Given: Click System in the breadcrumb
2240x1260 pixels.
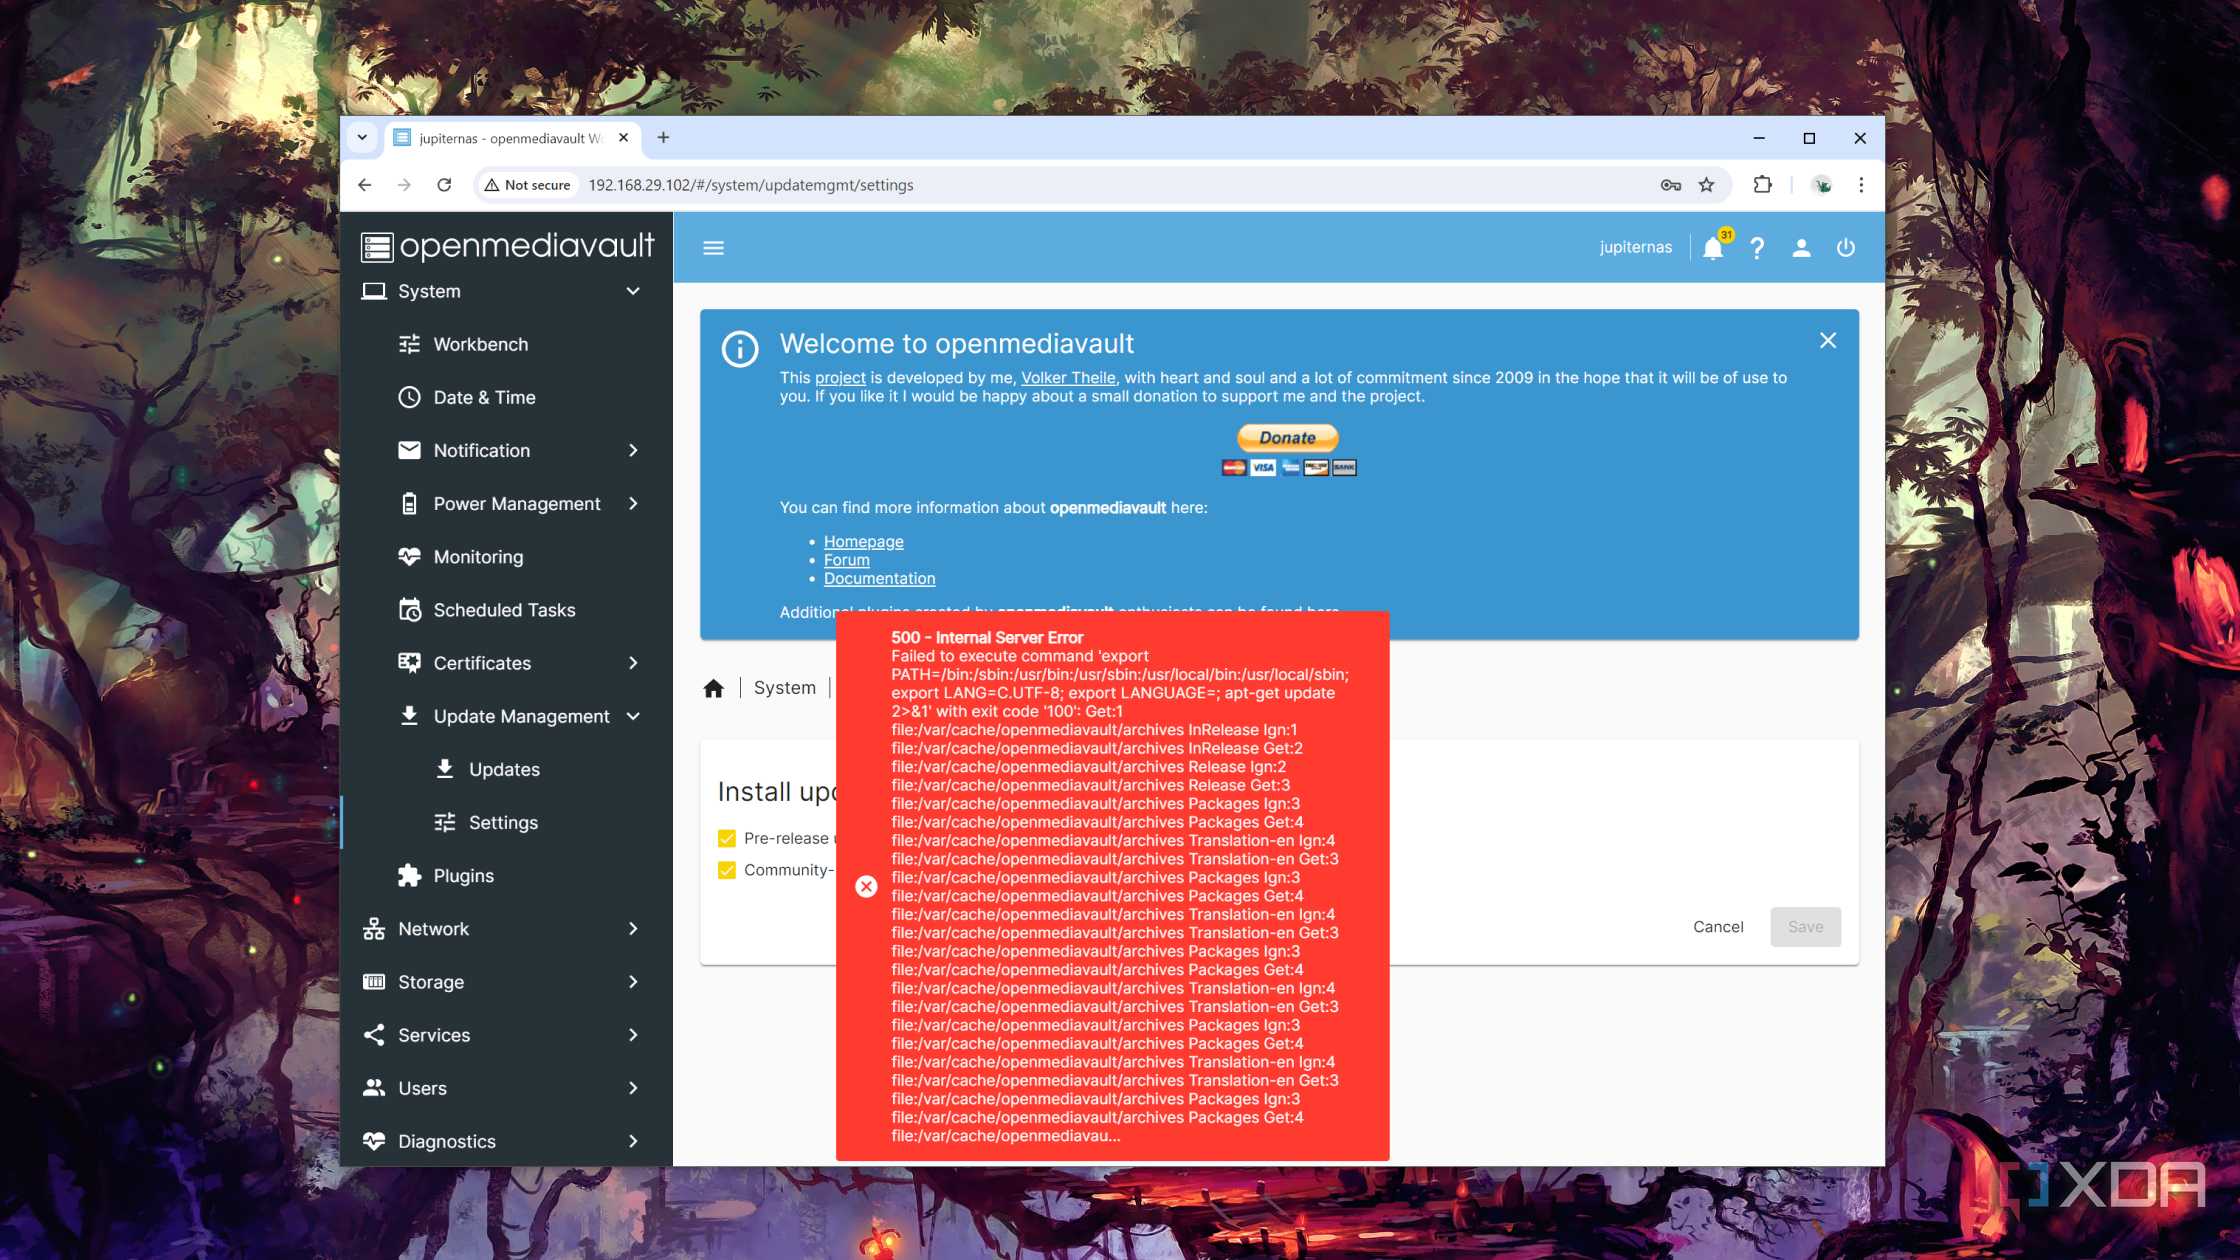Looking at the screenshot, I should [784, 688].
